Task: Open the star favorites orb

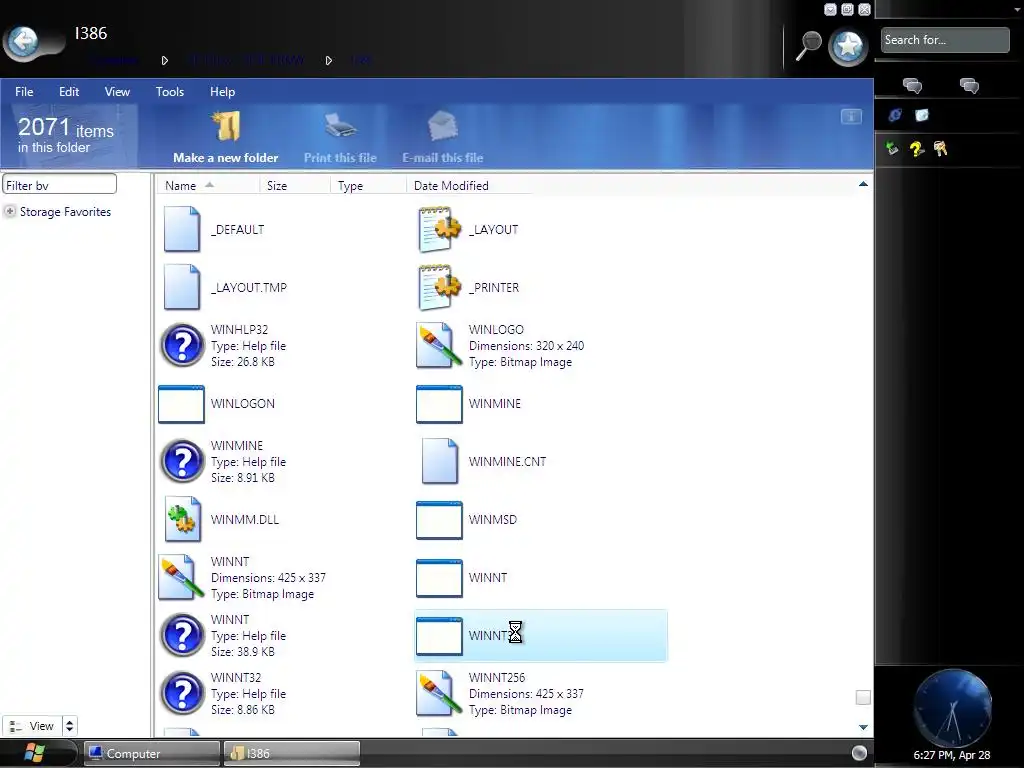Action: 848,47
